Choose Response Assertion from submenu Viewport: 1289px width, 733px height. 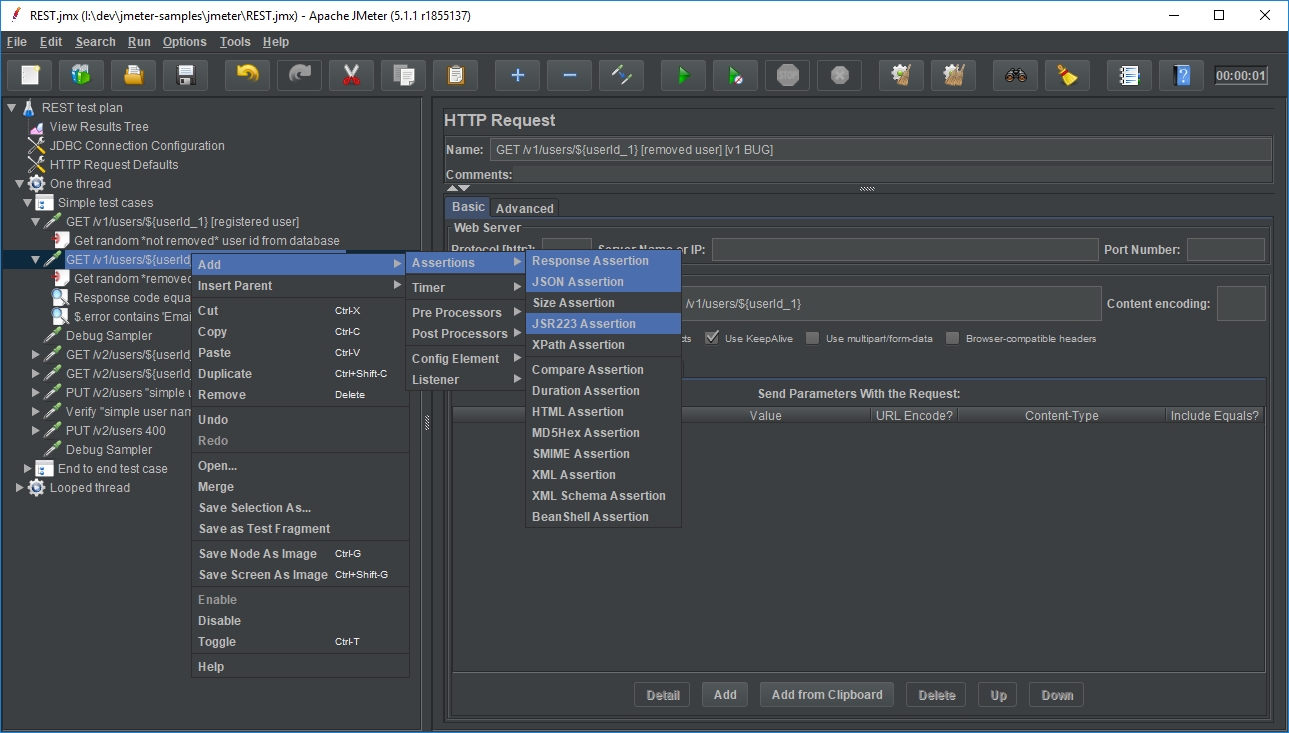click(603, 261)
